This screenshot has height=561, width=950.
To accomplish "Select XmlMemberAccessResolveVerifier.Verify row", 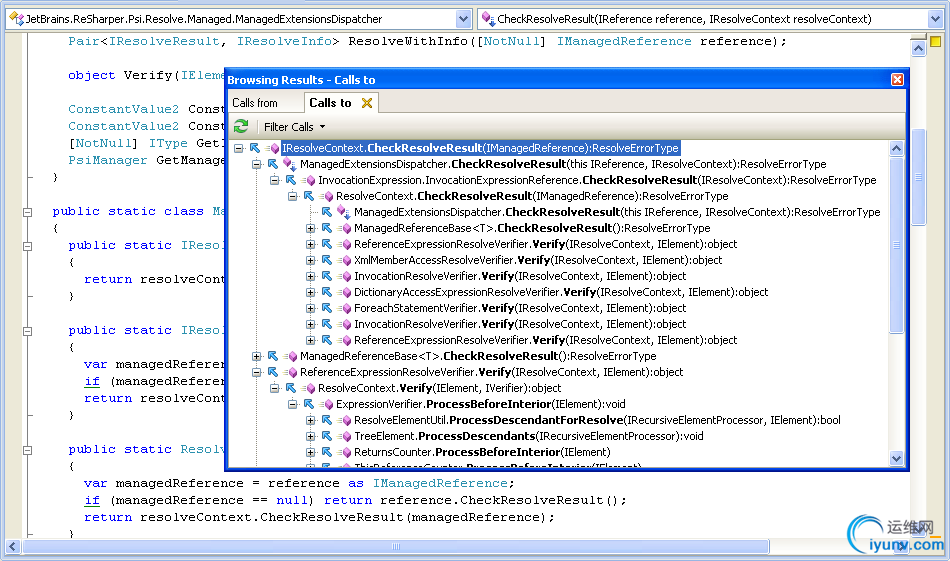I will [538, 260].
